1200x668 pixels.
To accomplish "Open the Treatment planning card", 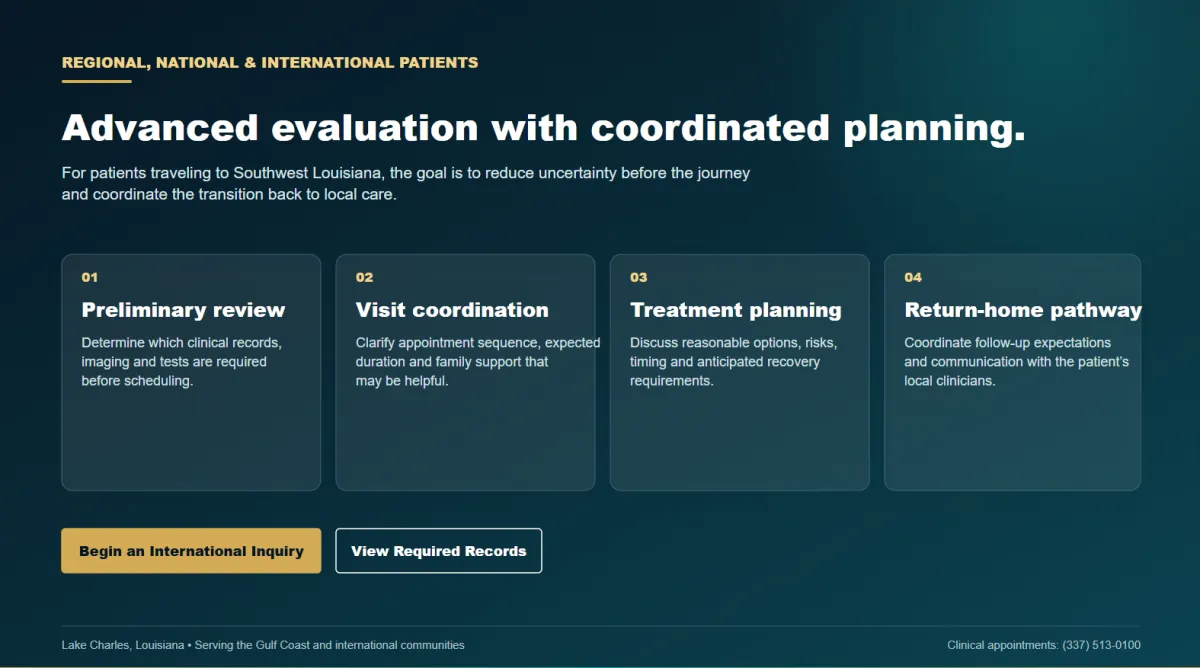I will point(740,372).
